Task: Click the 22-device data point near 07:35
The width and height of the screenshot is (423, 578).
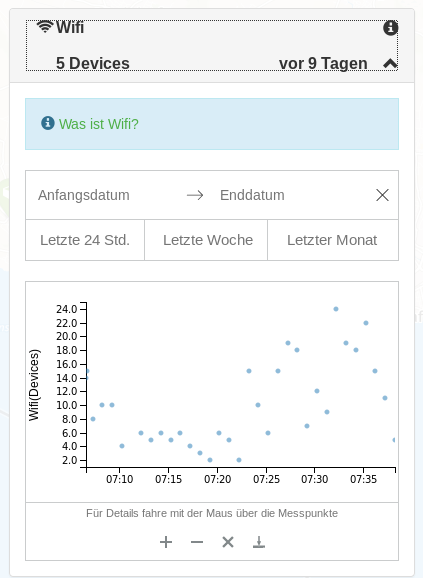Action: (x=366, y=323)
